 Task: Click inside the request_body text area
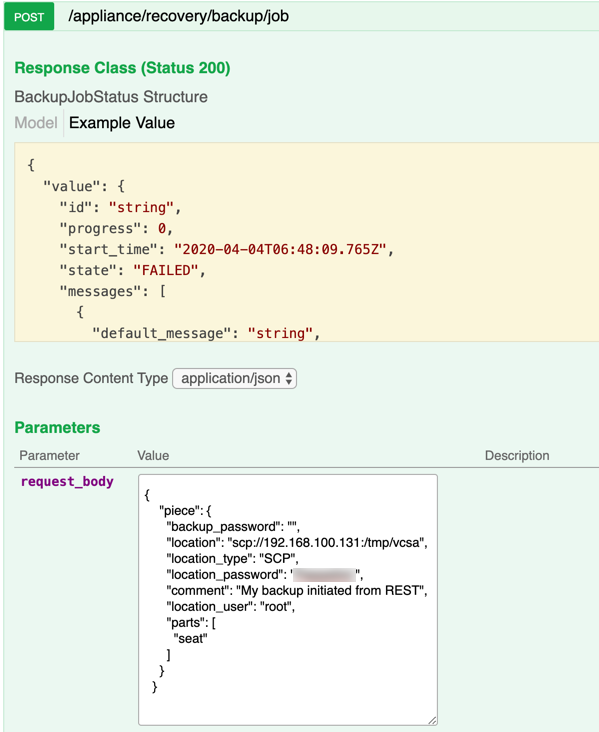click(288, 599)
